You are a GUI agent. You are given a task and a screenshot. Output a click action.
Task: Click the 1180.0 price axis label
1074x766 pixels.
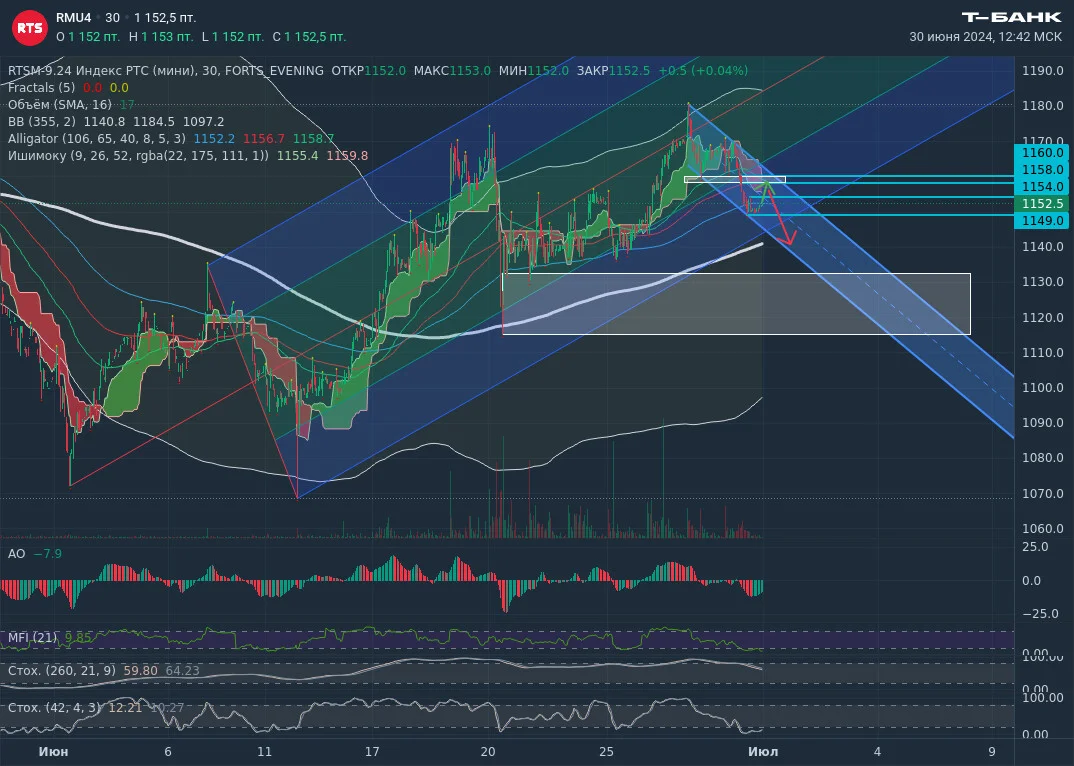click(x=1042, y=106)
